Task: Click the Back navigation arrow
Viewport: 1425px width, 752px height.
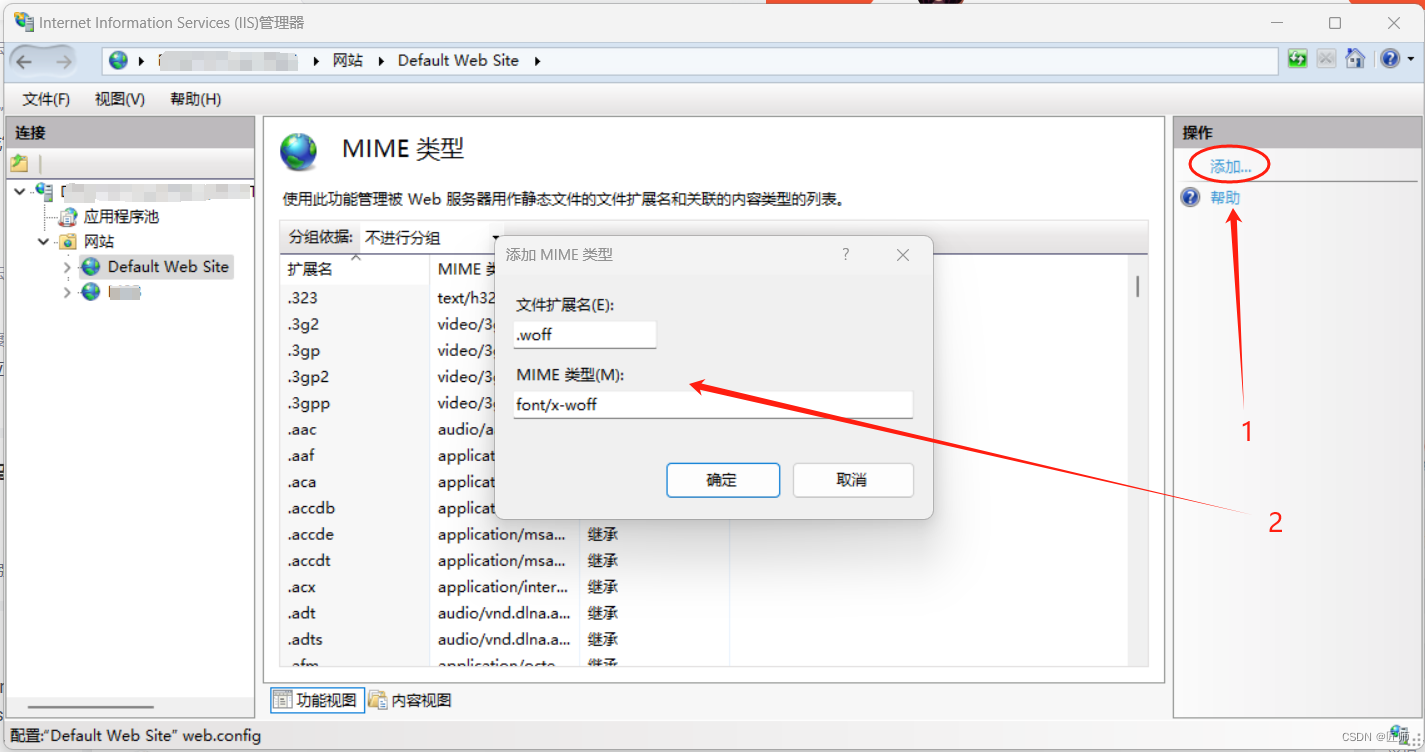Action: 24,61
